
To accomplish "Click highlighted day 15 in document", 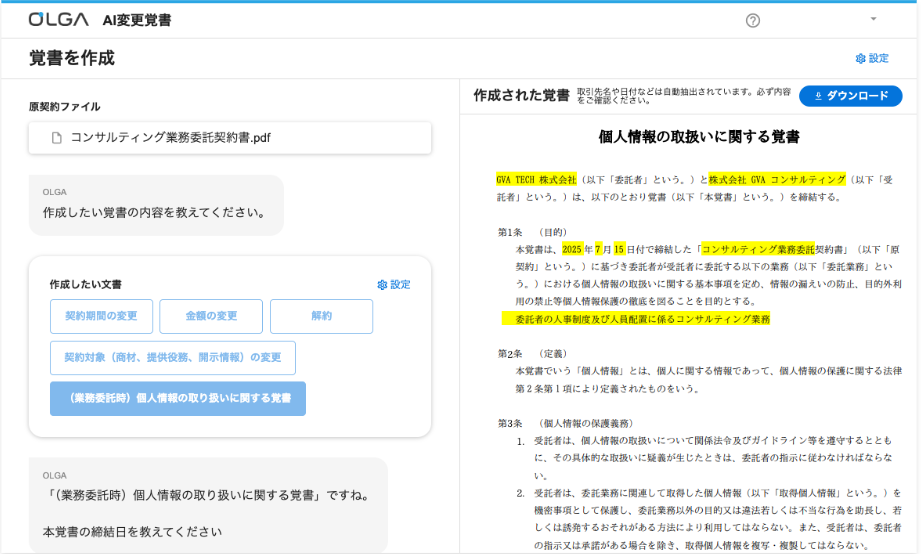I will pos(619,249).
